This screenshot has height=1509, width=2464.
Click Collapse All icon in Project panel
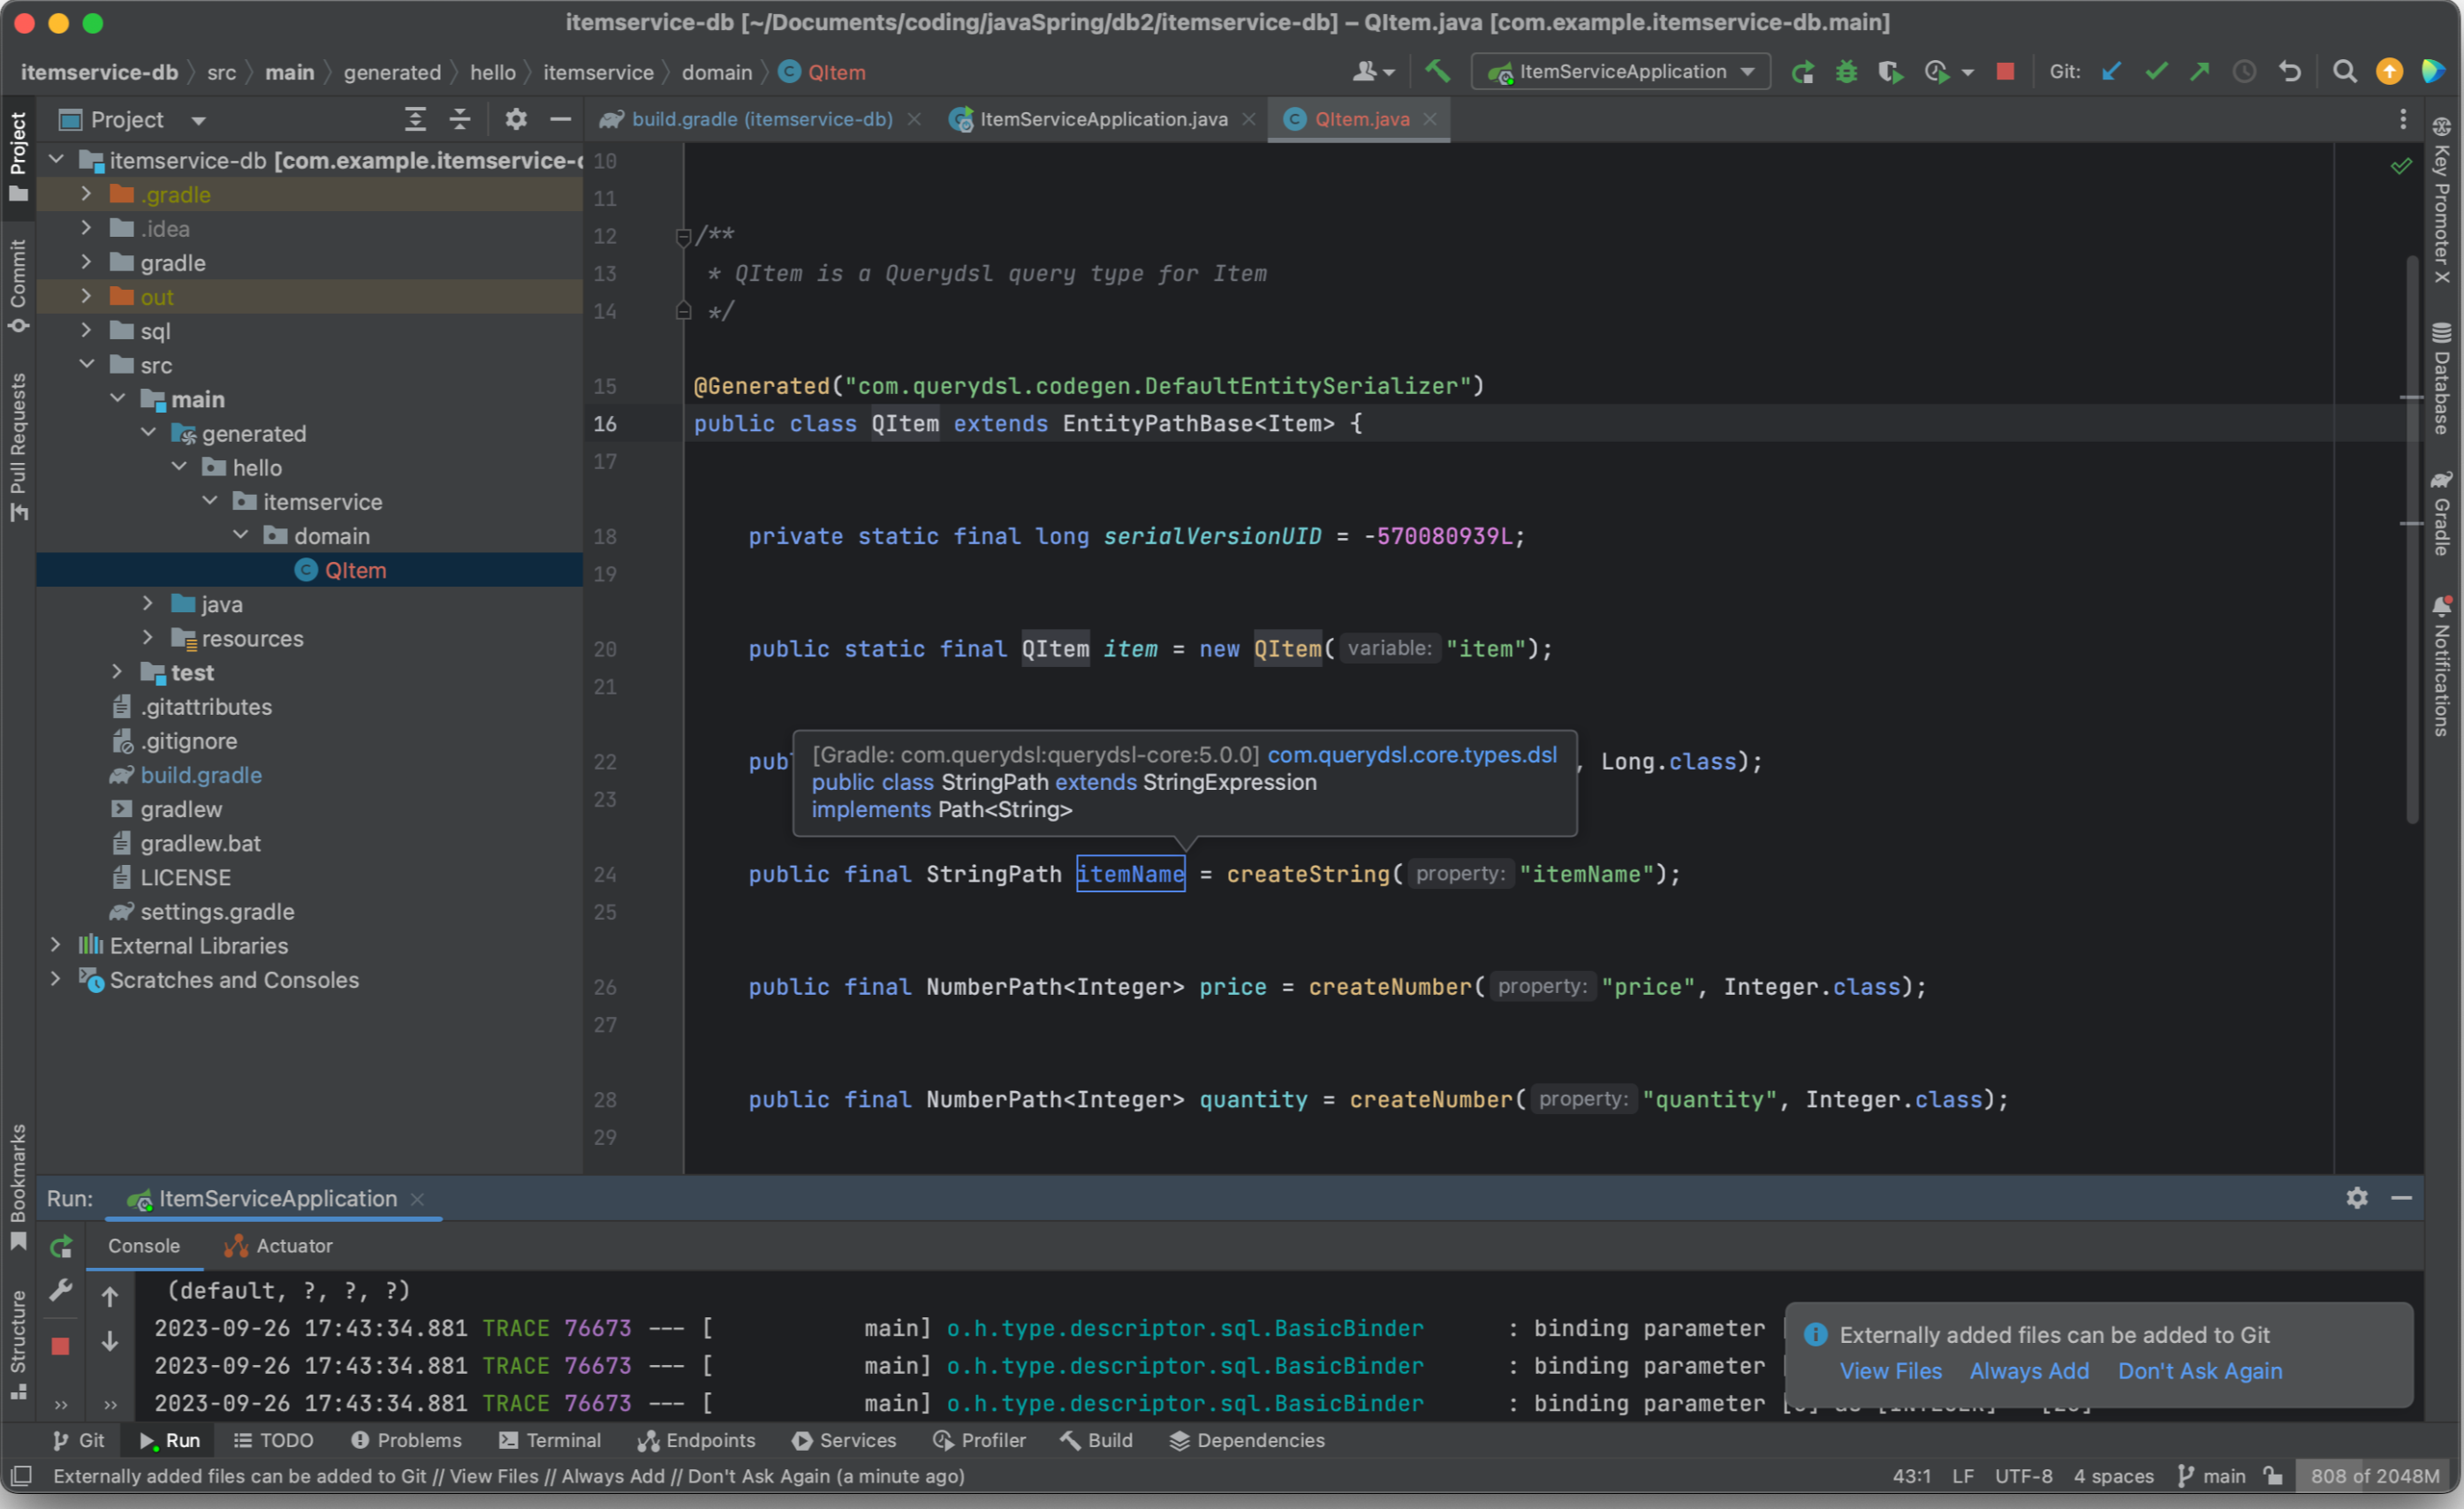pos(459,120)
